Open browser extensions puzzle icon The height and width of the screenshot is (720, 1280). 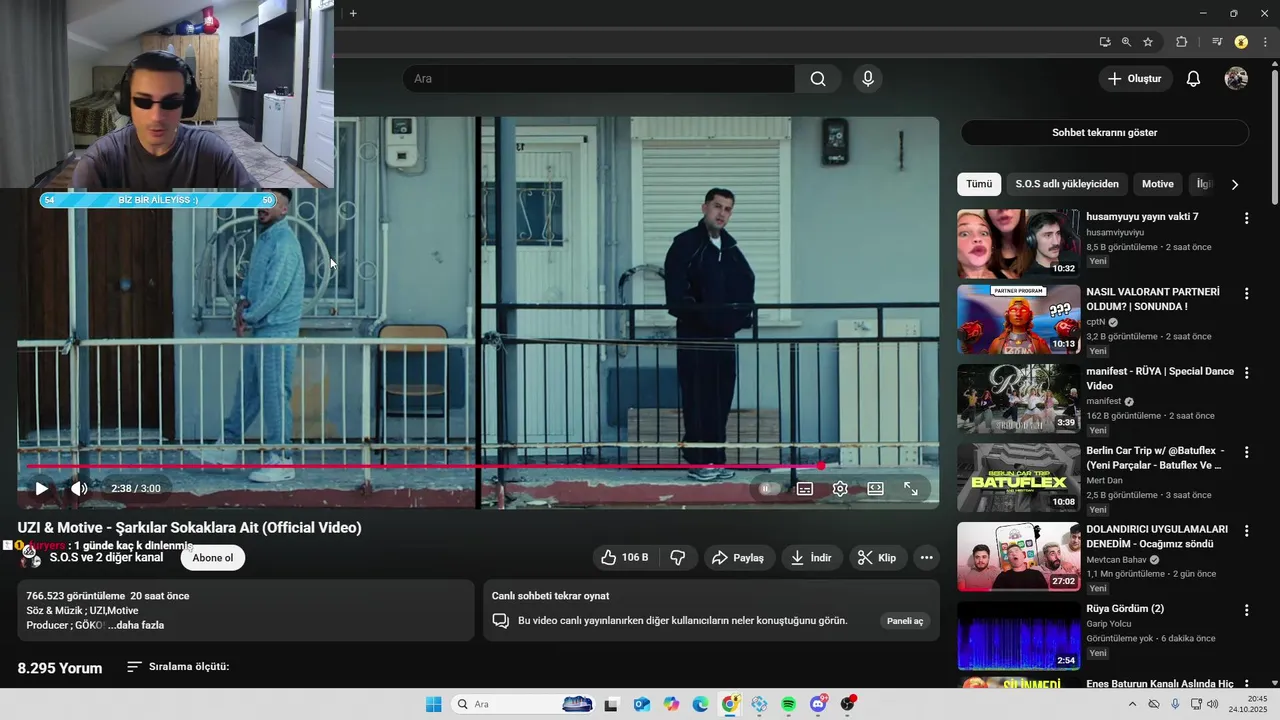[x=1182, y=42]
